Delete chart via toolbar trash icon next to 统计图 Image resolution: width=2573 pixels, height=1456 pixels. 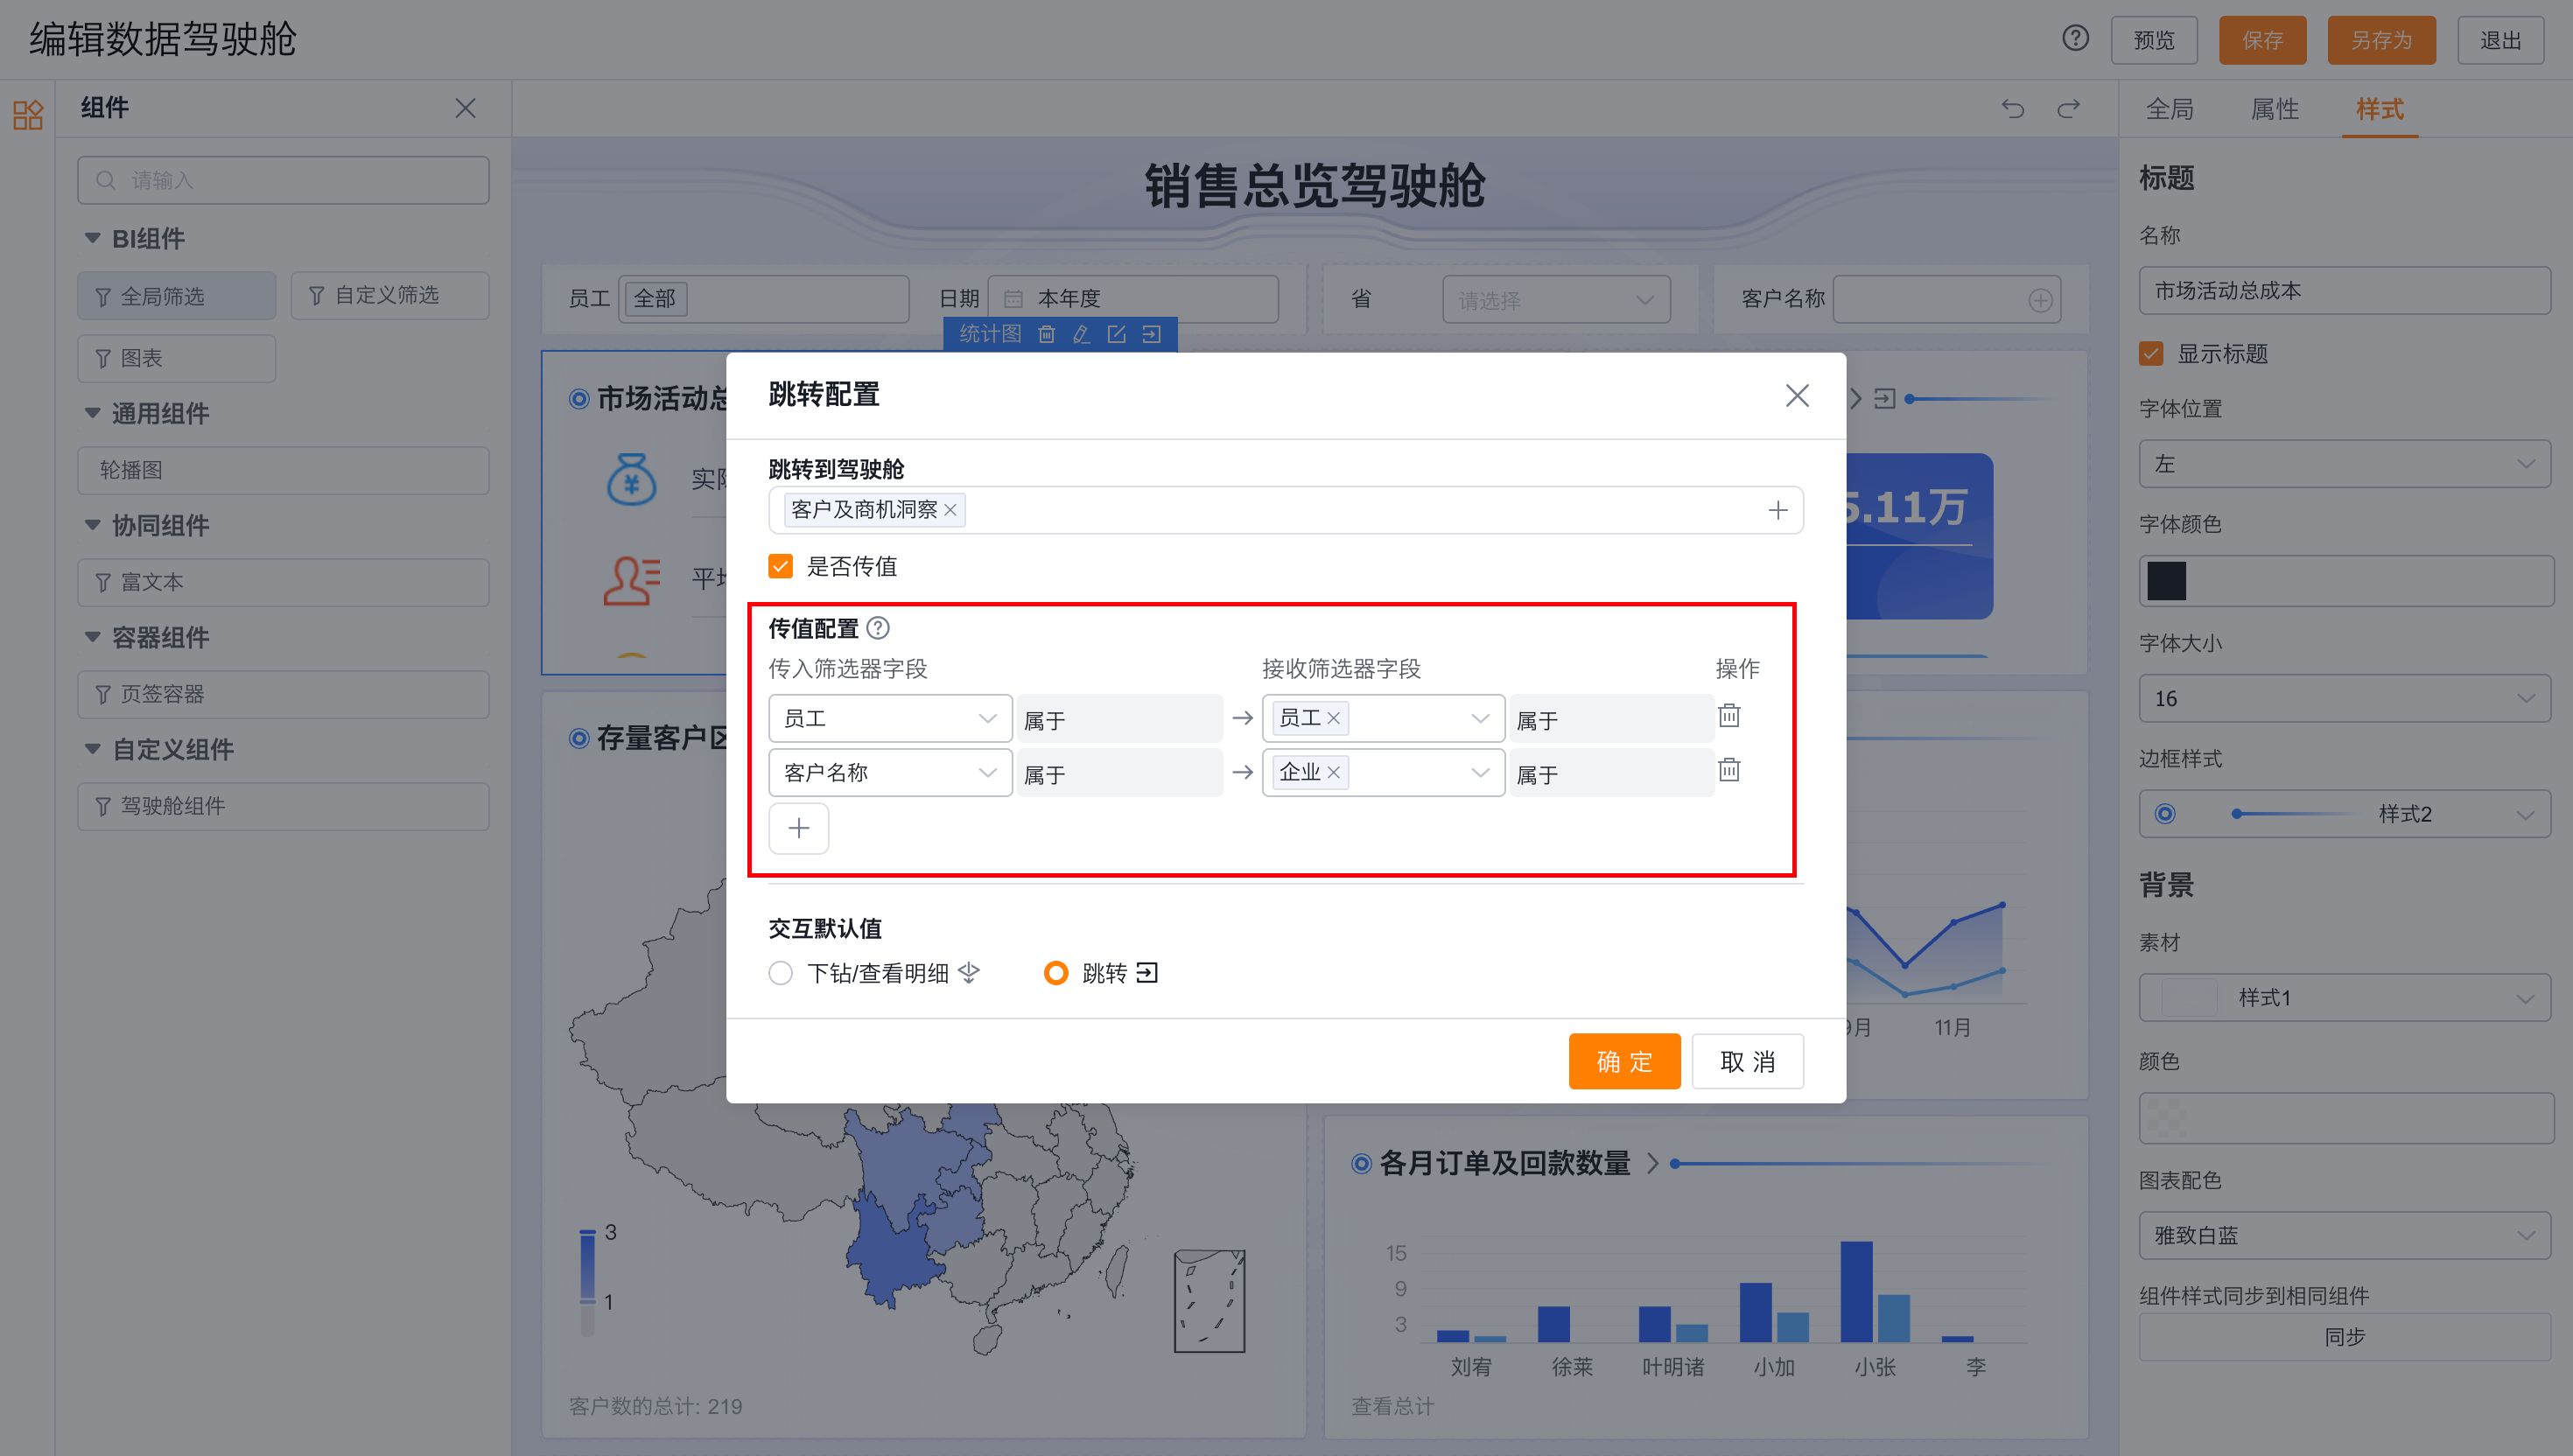click(x=1046, y=334)
